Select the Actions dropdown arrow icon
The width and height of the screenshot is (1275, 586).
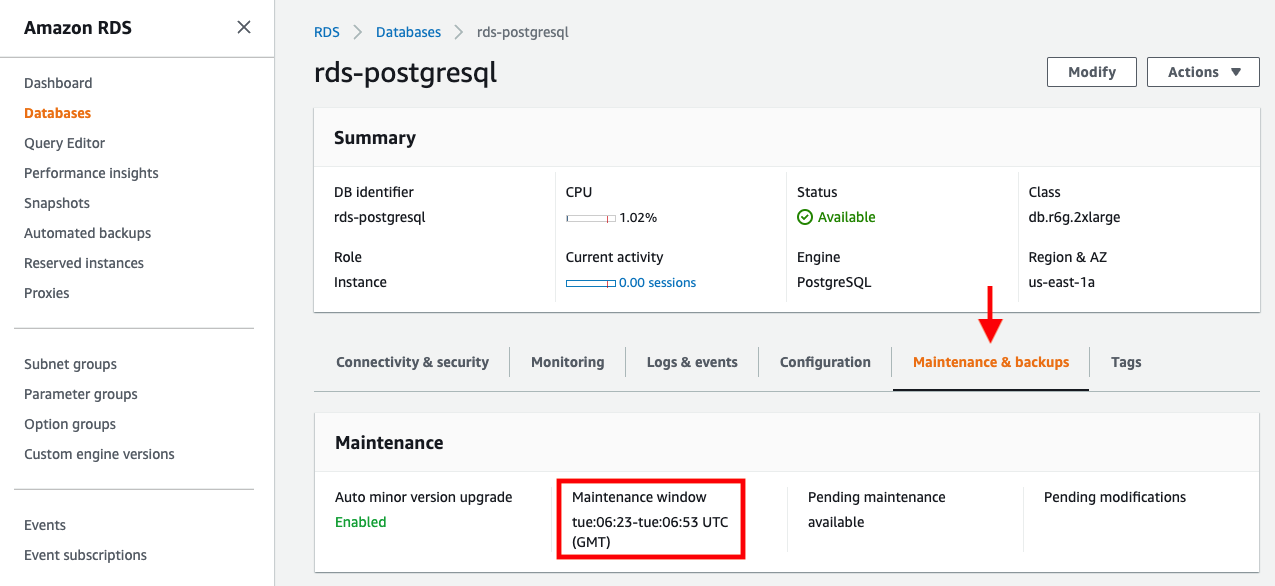1233,71
